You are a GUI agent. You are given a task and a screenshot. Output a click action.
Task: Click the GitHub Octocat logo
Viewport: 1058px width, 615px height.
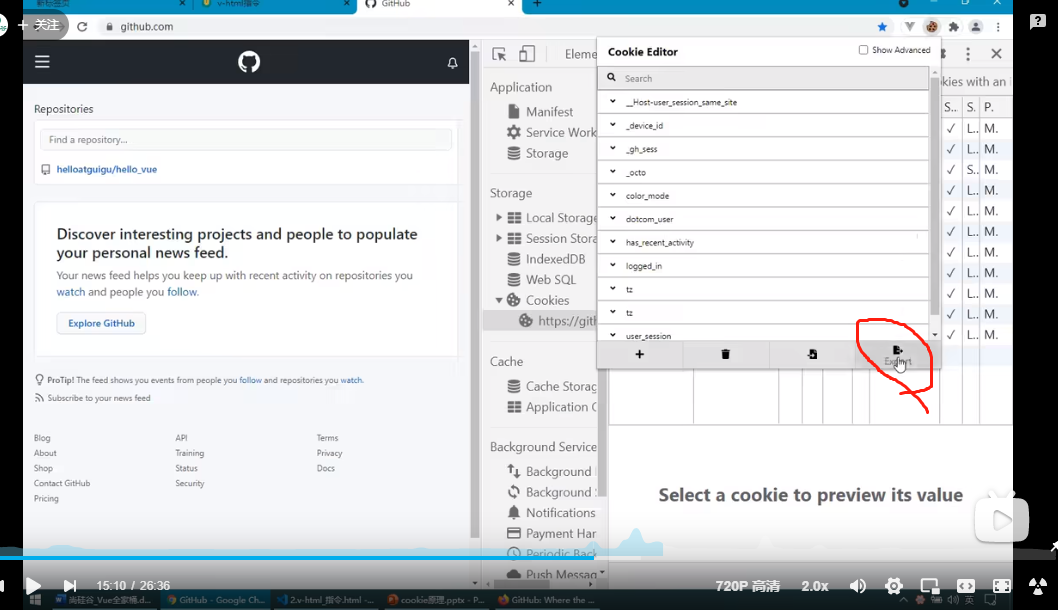pyautogui.click(x=249, y=61)
